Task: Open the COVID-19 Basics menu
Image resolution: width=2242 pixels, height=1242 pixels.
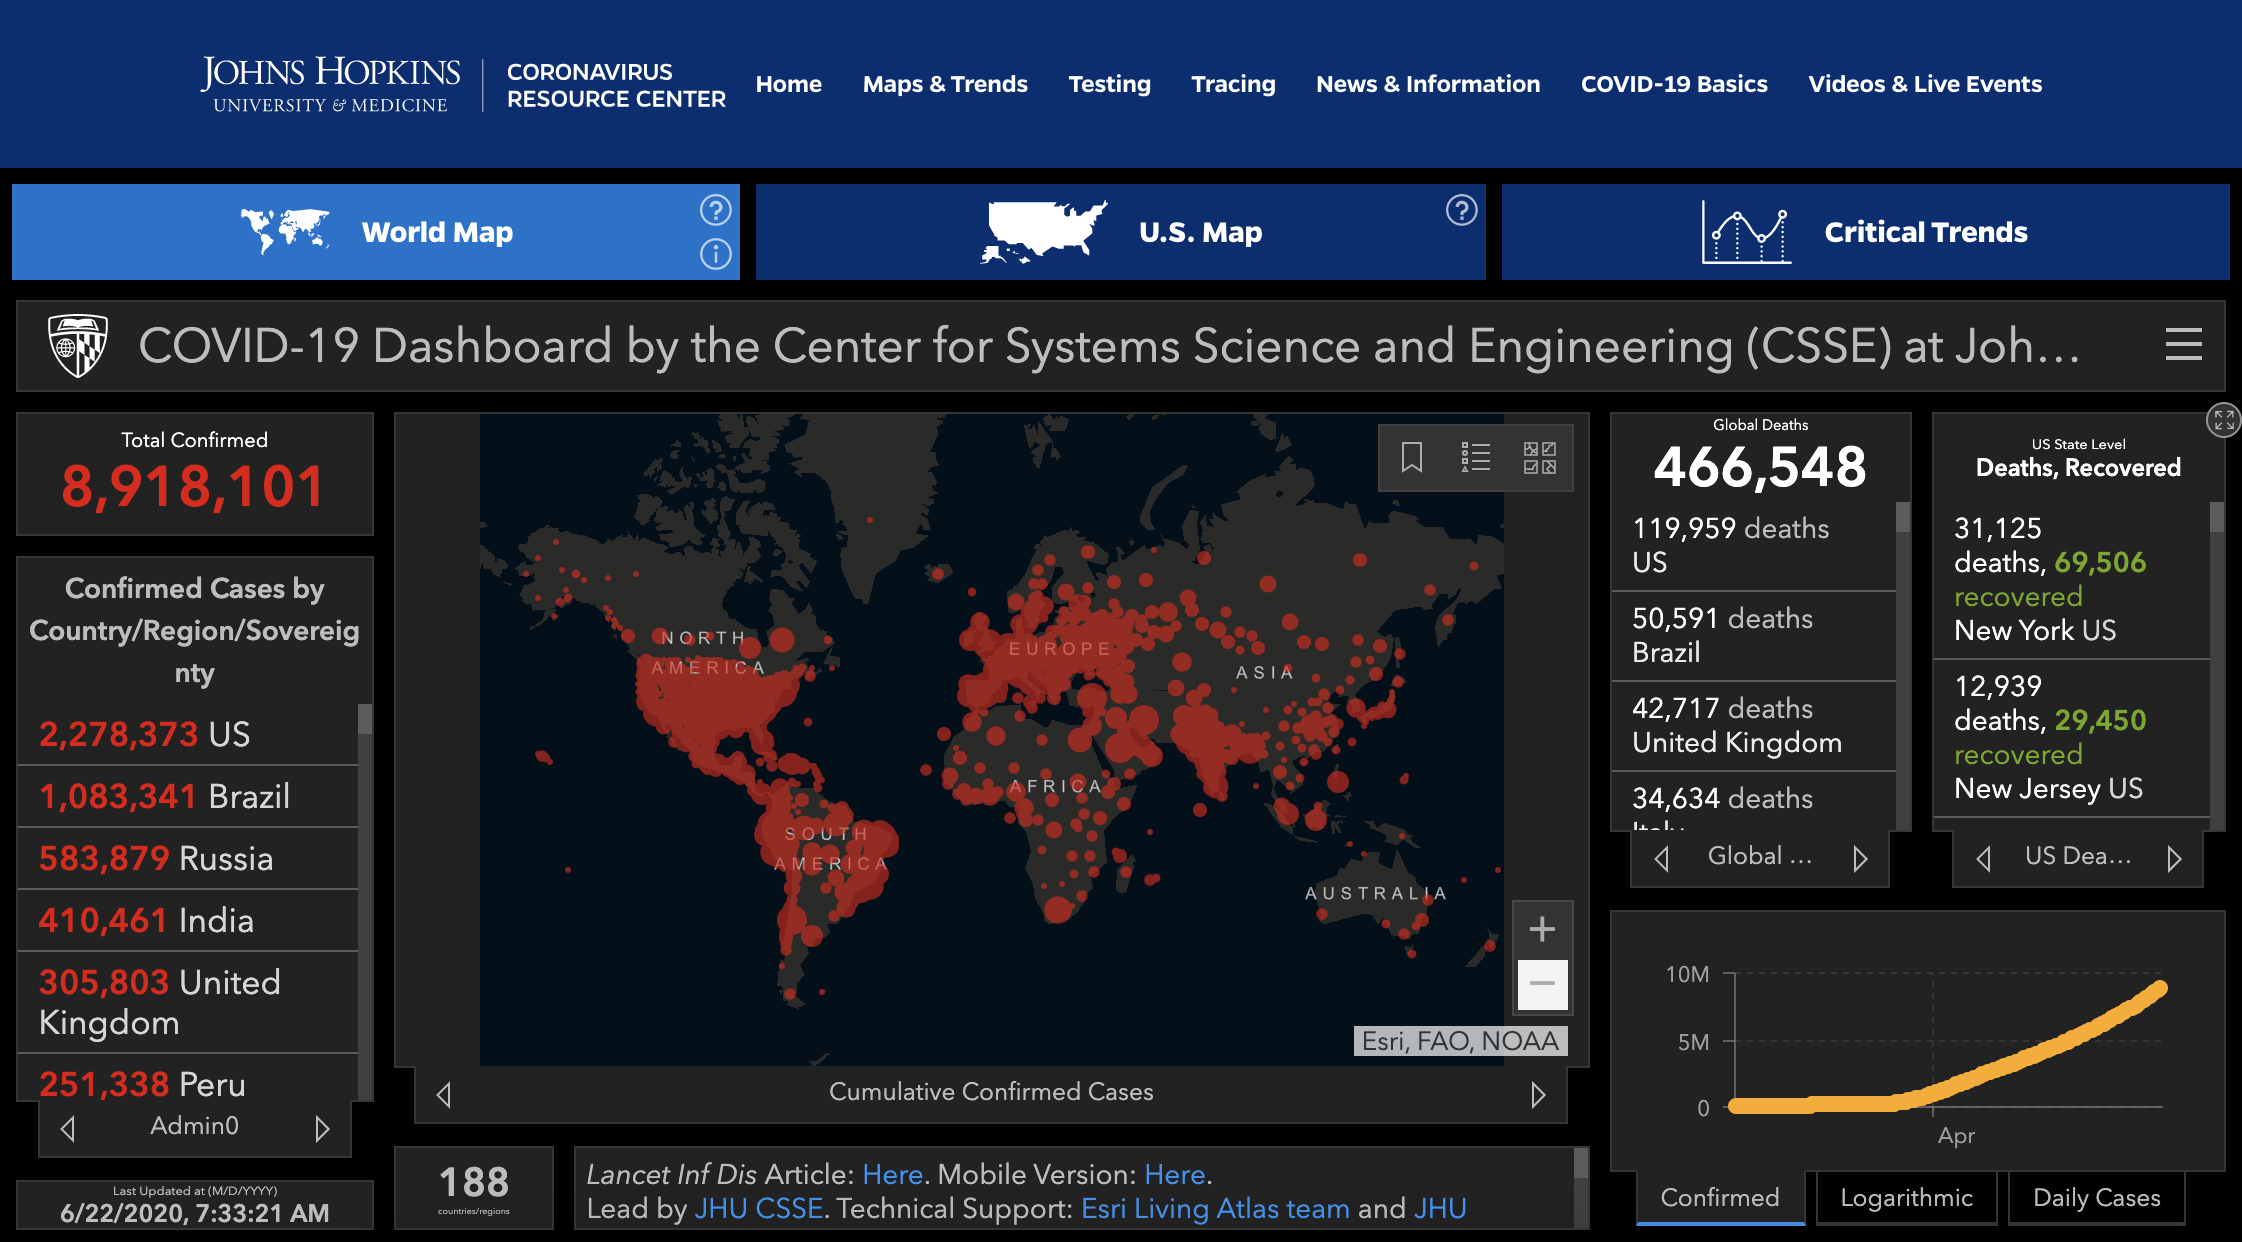Action: pyautogui.click(x=1674, y=84)
